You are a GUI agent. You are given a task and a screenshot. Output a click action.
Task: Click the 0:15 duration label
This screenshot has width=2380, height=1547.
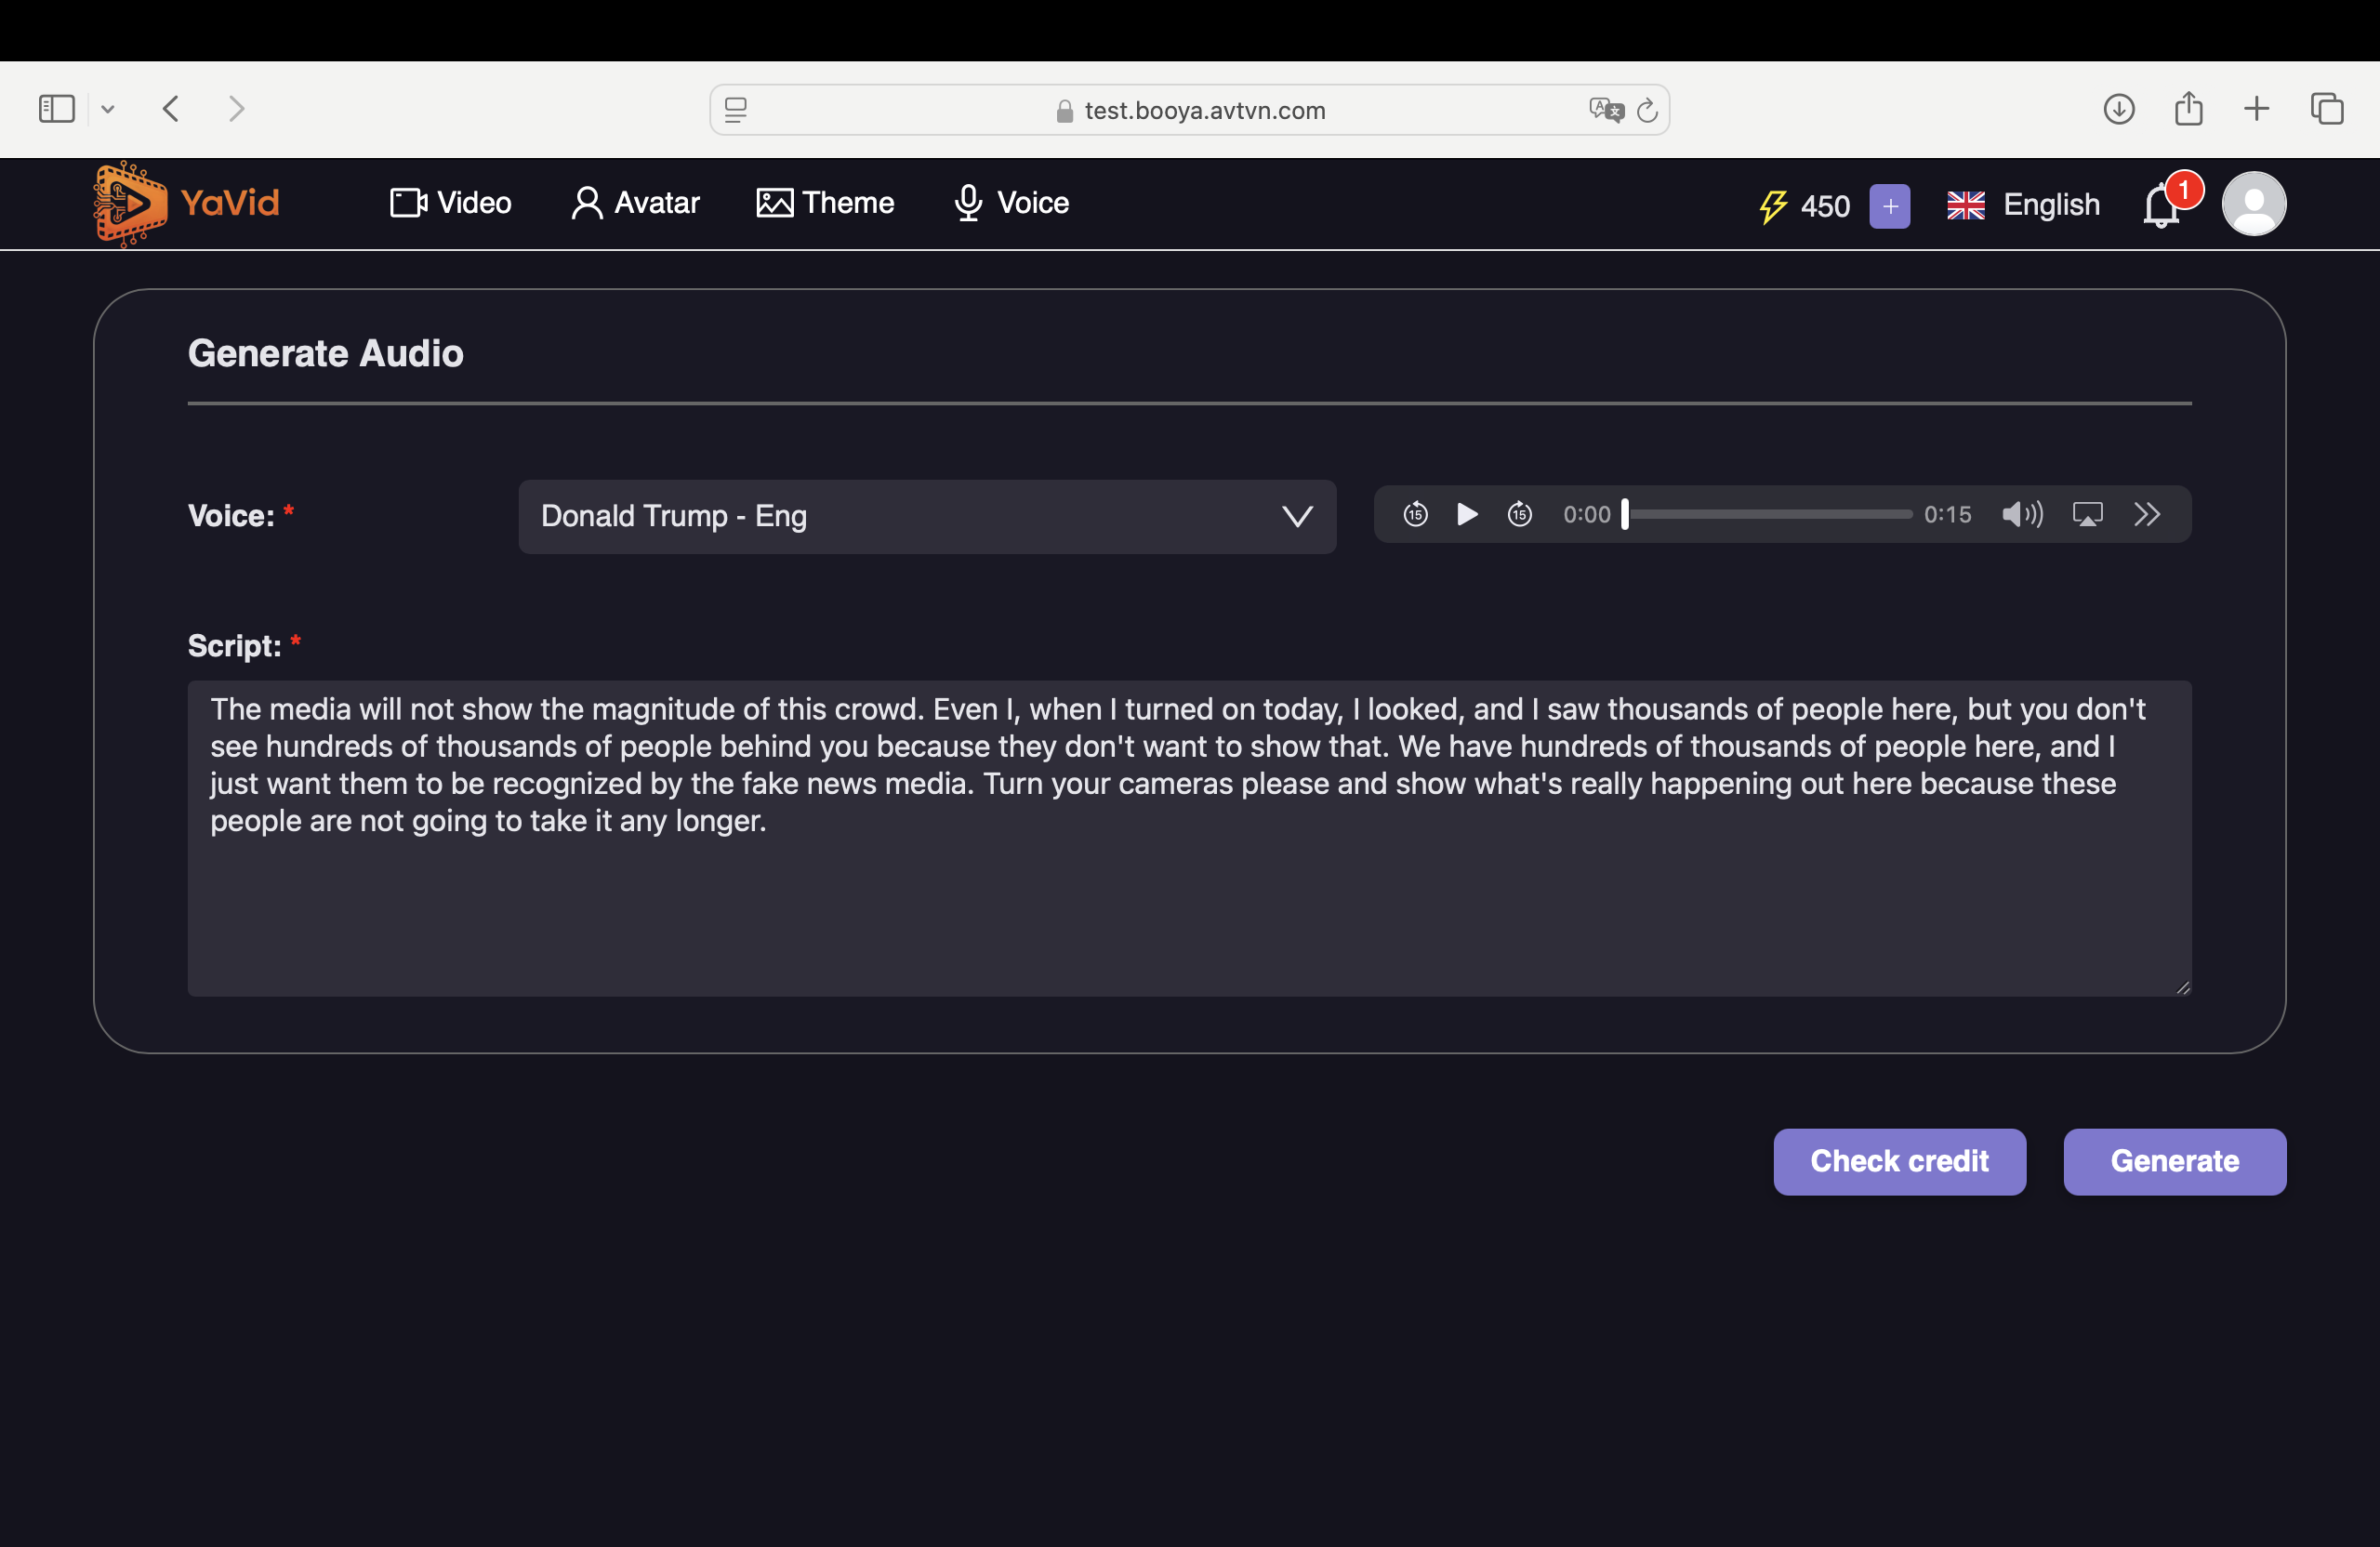tap(1947, 514)
